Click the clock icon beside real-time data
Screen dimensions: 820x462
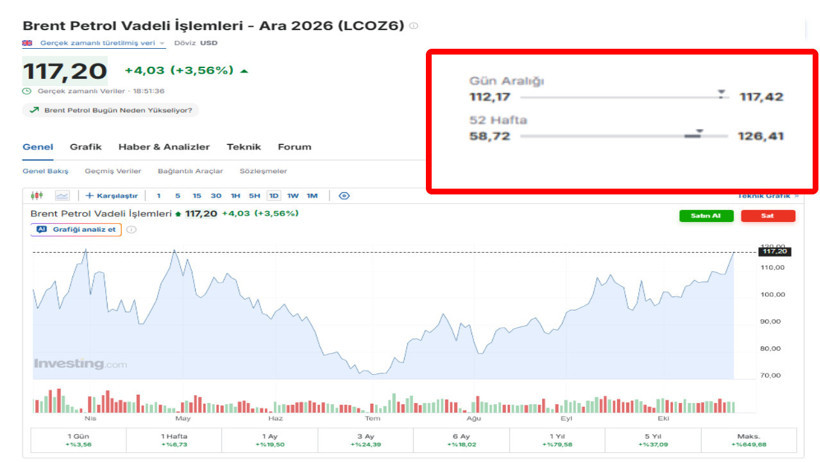coord(27,91)
